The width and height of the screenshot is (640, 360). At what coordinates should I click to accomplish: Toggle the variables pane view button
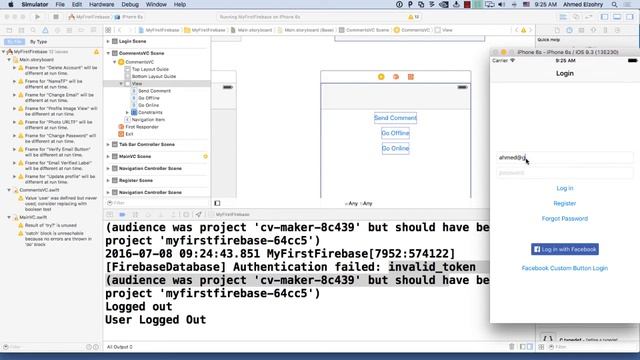522,347
